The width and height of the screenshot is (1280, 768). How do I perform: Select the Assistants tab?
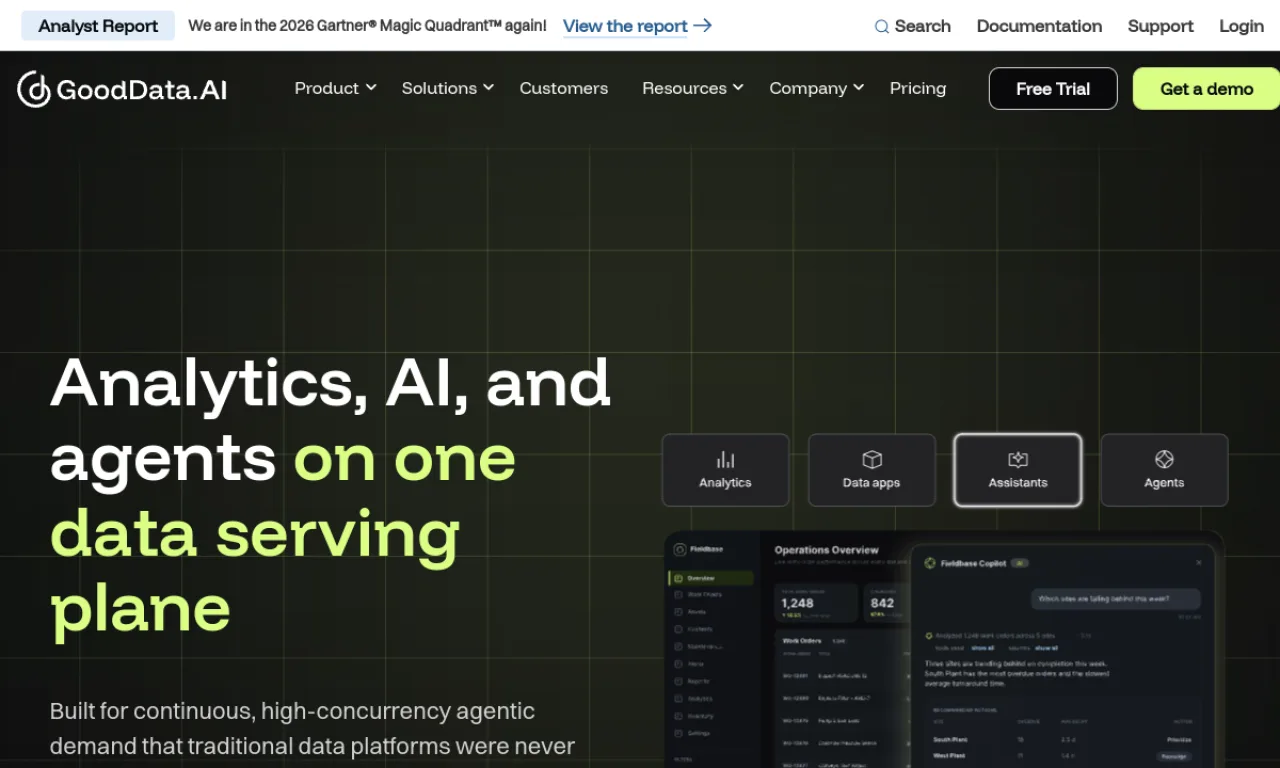[1018, 470]
